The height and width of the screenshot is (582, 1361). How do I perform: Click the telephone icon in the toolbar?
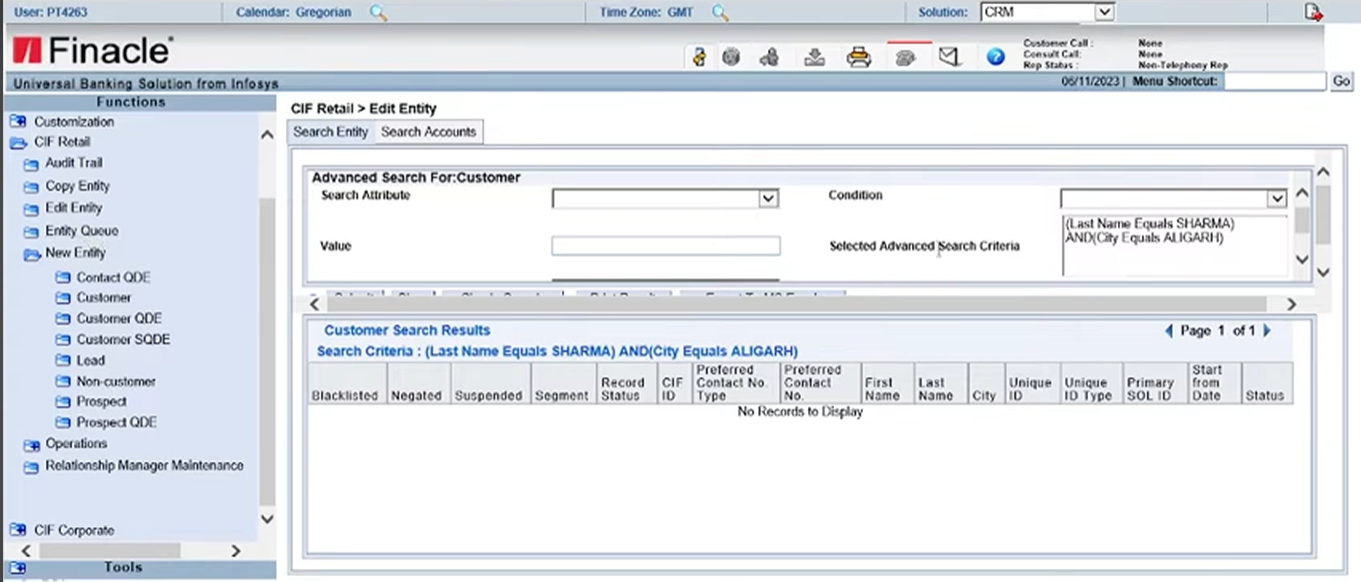pyautogui.click(x=906, y=58)
